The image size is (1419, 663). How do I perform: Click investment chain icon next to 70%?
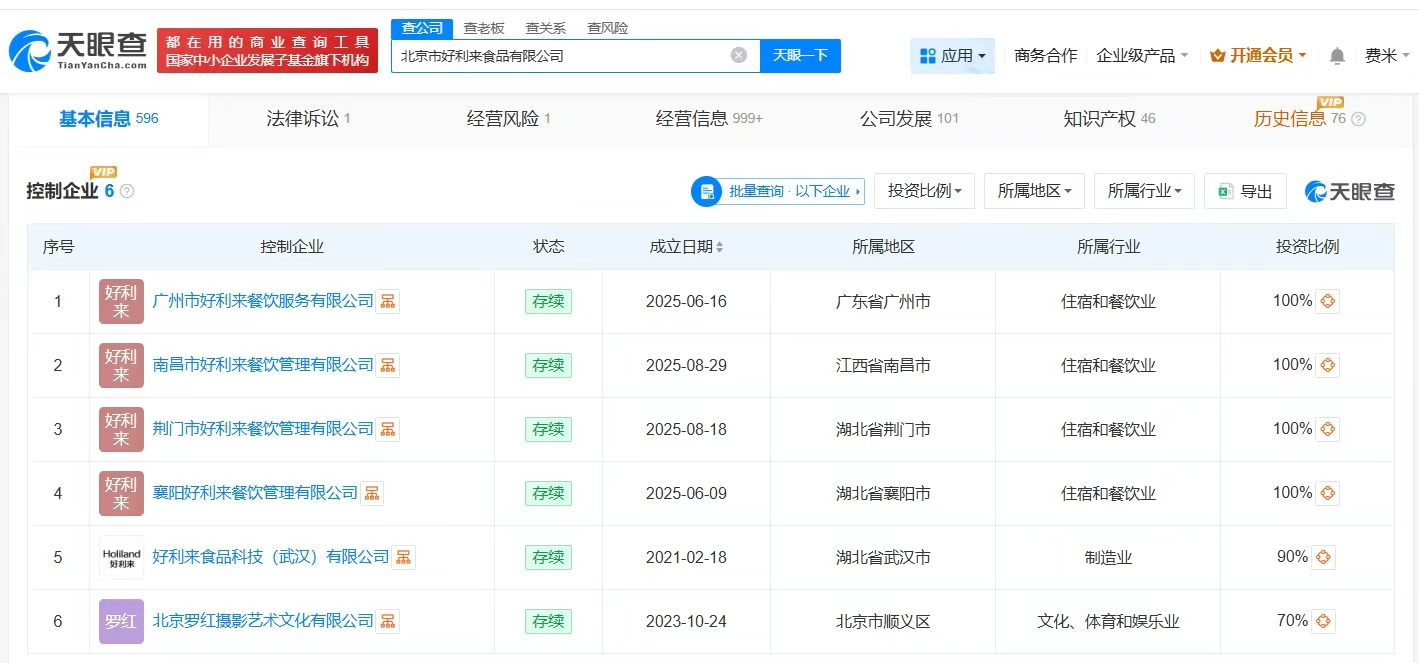coord(1323,621)
